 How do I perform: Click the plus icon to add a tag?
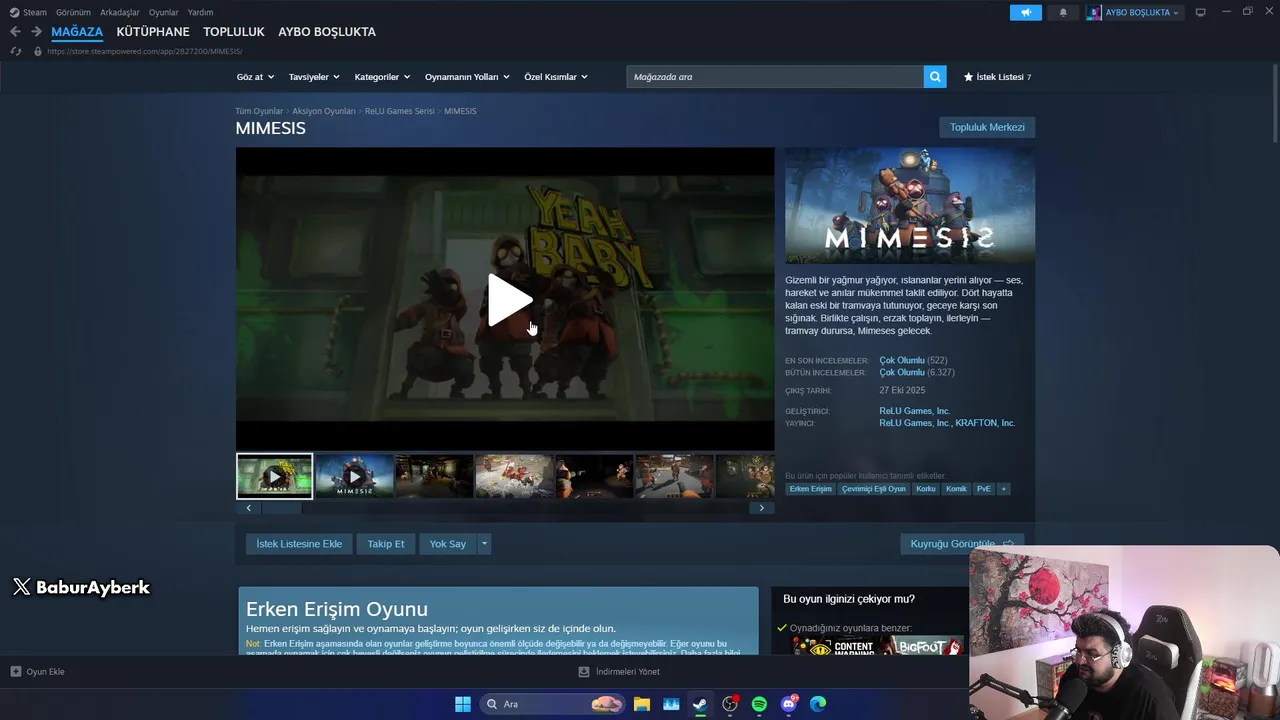pyautogui.click(x=1003, y=489)
